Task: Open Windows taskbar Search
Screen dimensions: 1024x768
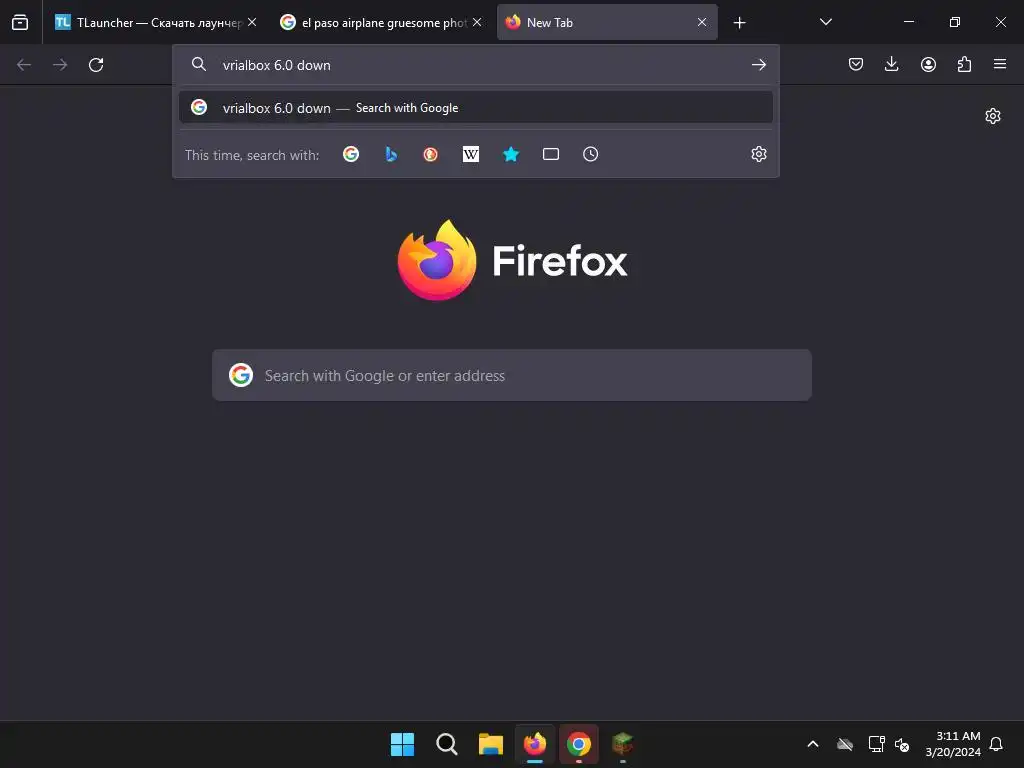Action: (447, 744)
